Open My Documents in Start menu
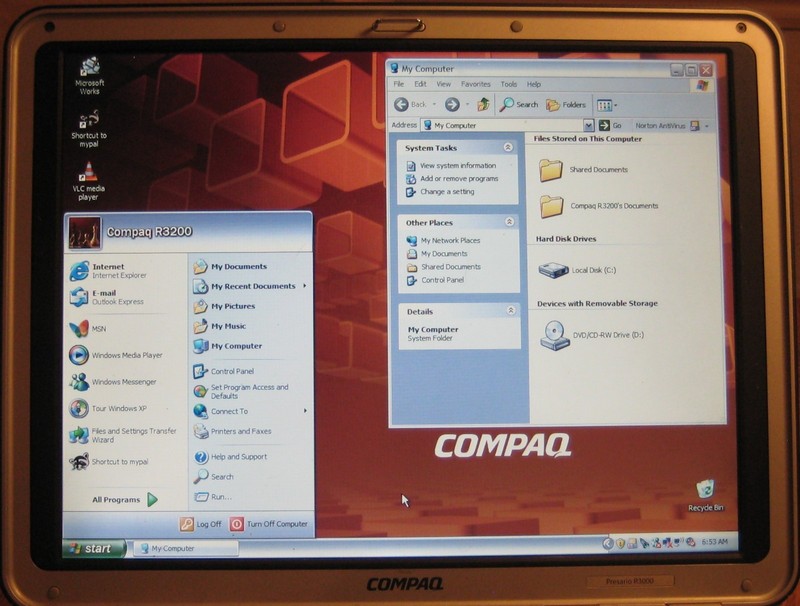This screenshot has height=606, width=800. click(230, 266)
